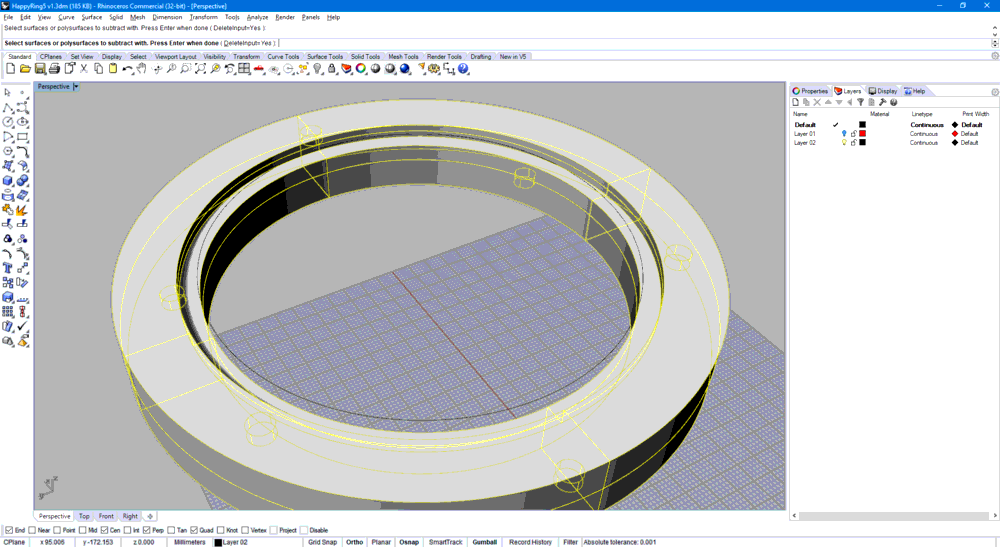
Task: Open the Perspective viewport title dropdown arrow
Action: (x=76, y=87)
